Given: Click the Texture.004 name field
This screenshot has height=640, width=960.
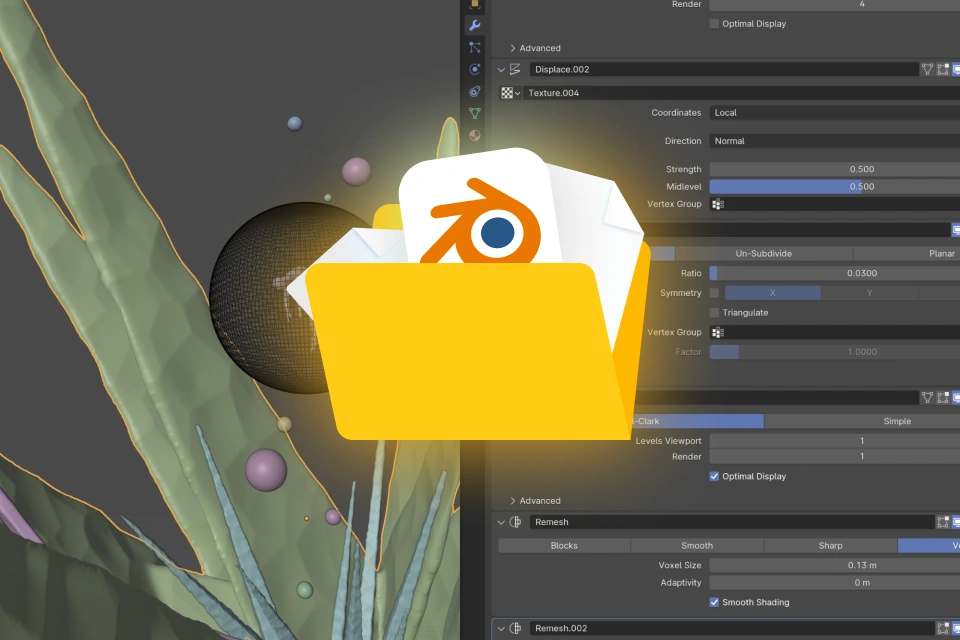Looking at the screenshot, I should [x=741, y=93].
